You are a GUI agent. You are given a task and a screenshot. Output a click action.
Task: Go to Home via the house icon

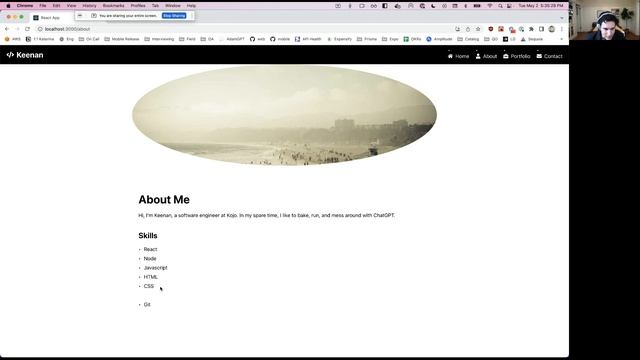tap(450, 56)
